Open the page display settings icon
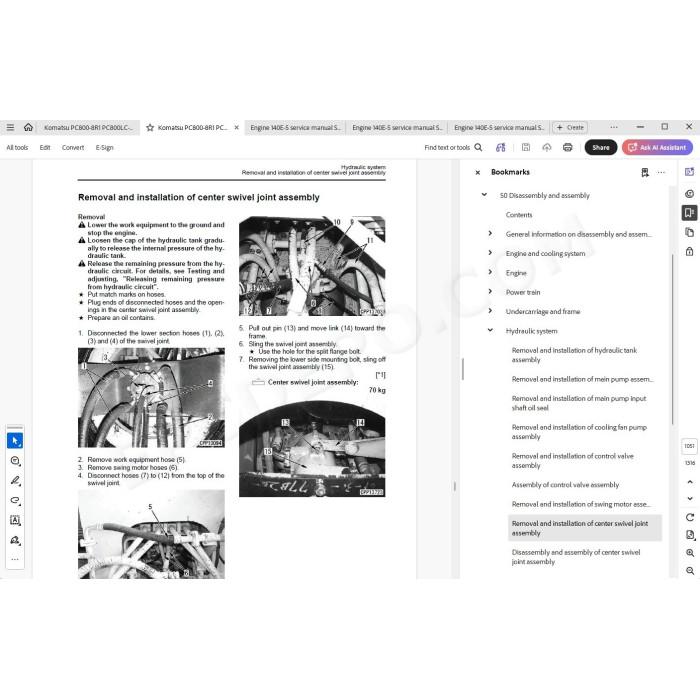Screen dimensions: 700x700 (x=690, y=535)
